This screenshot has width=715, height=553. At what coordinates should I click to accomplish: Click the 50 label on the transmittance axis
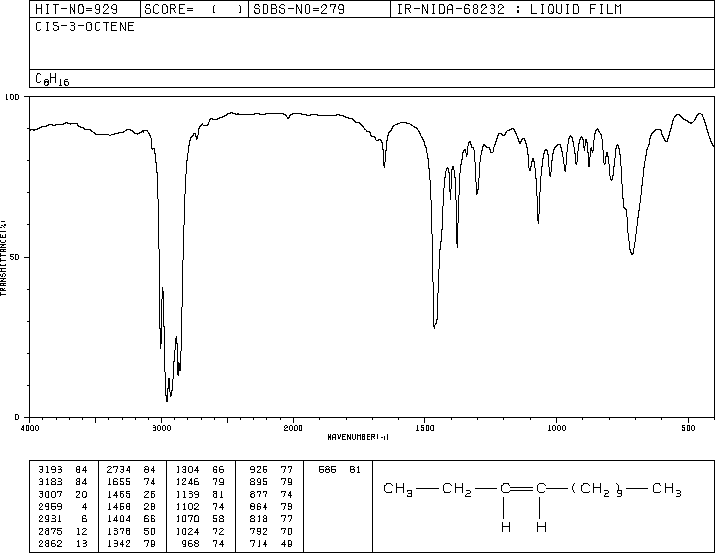pos(15,257)
